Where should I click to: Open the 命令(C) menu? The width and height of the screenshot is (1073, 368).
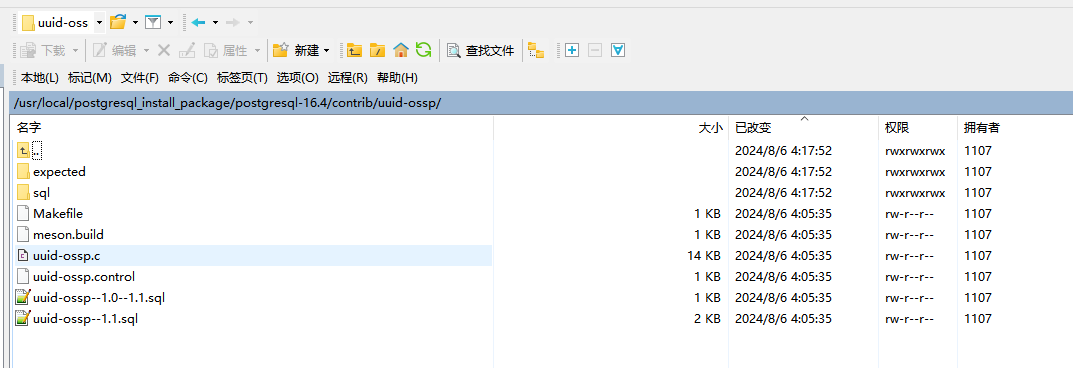pos(188,77)
